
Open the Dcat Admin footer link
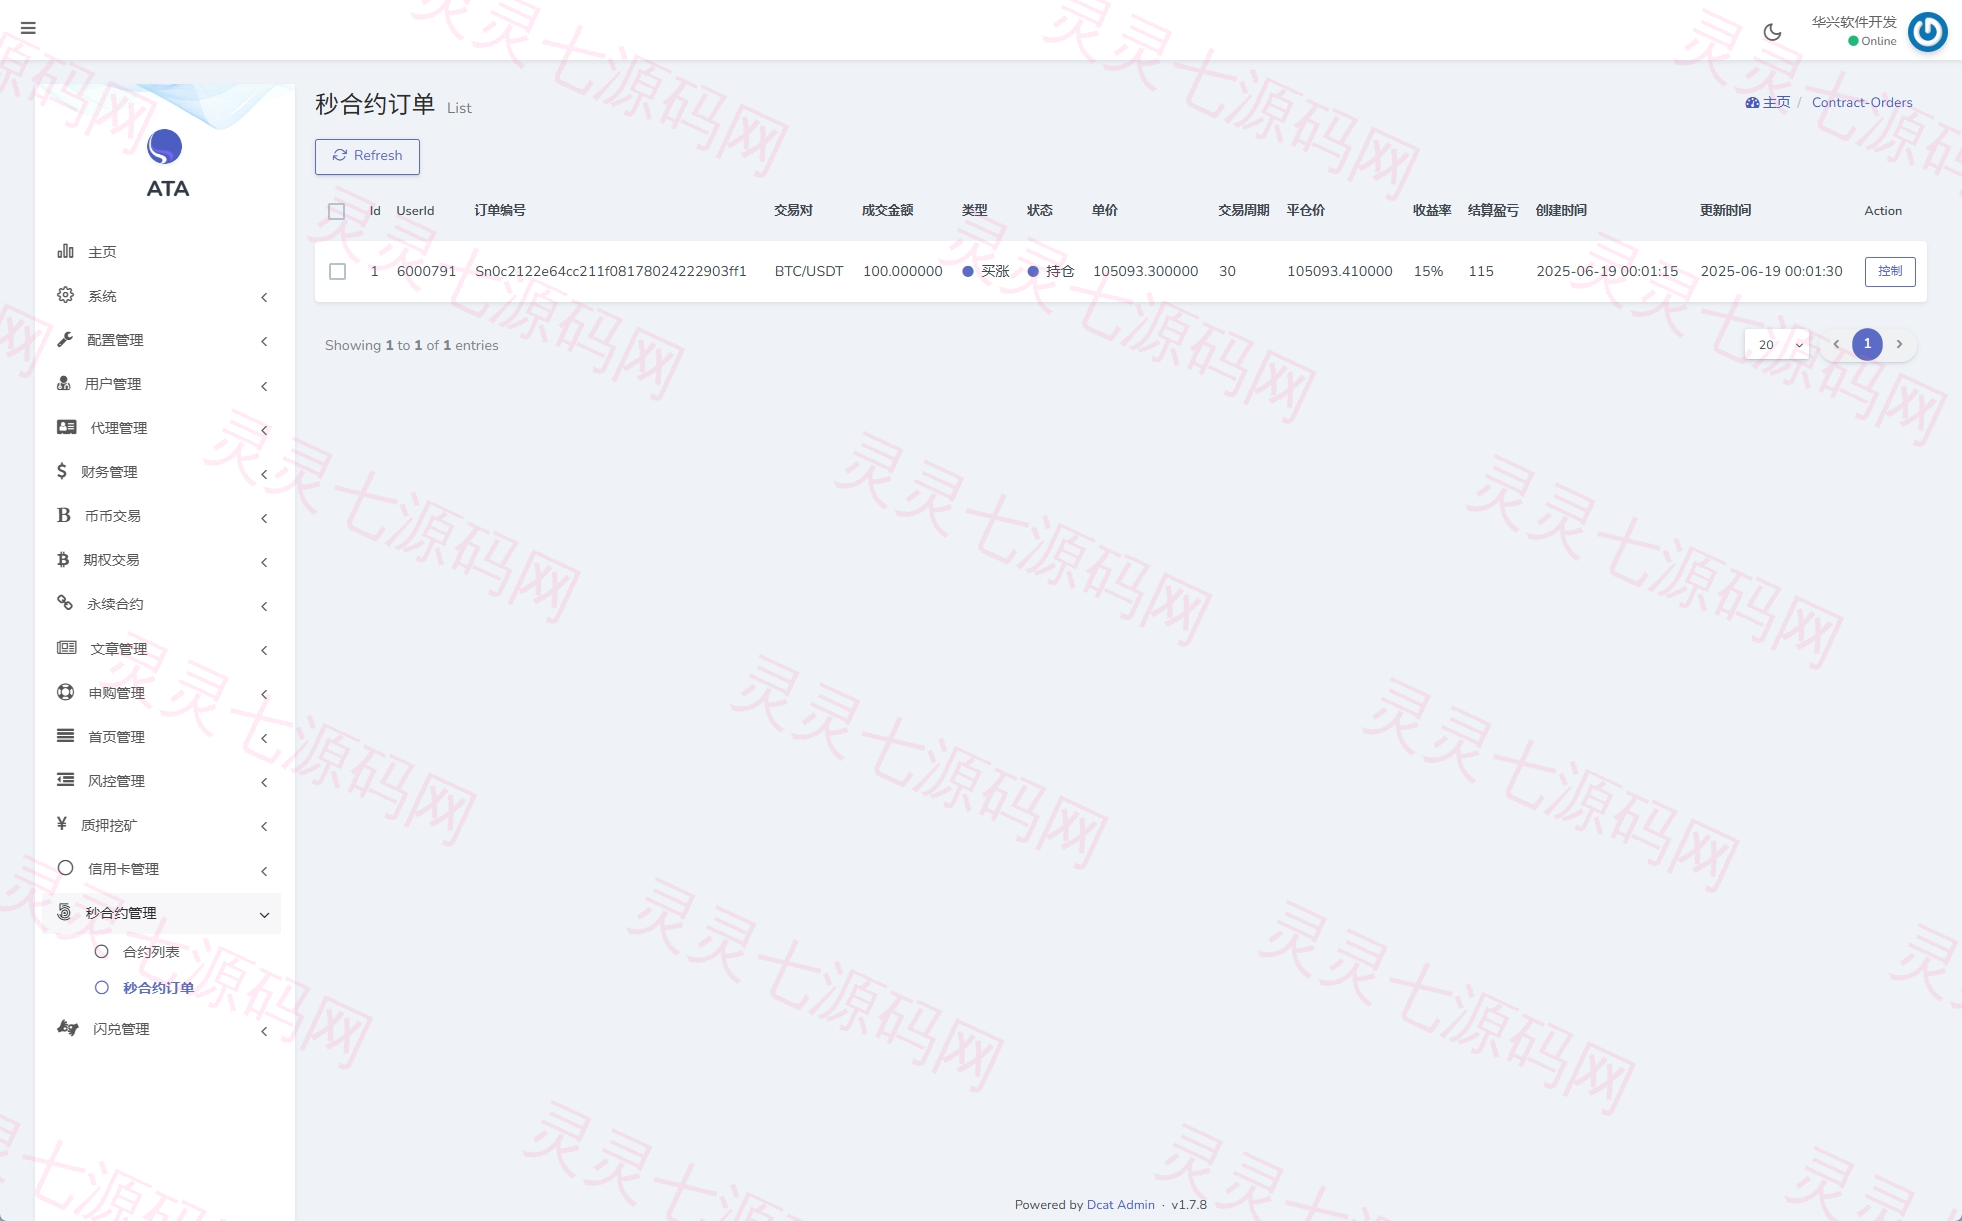click(x=1120, y=1204)
